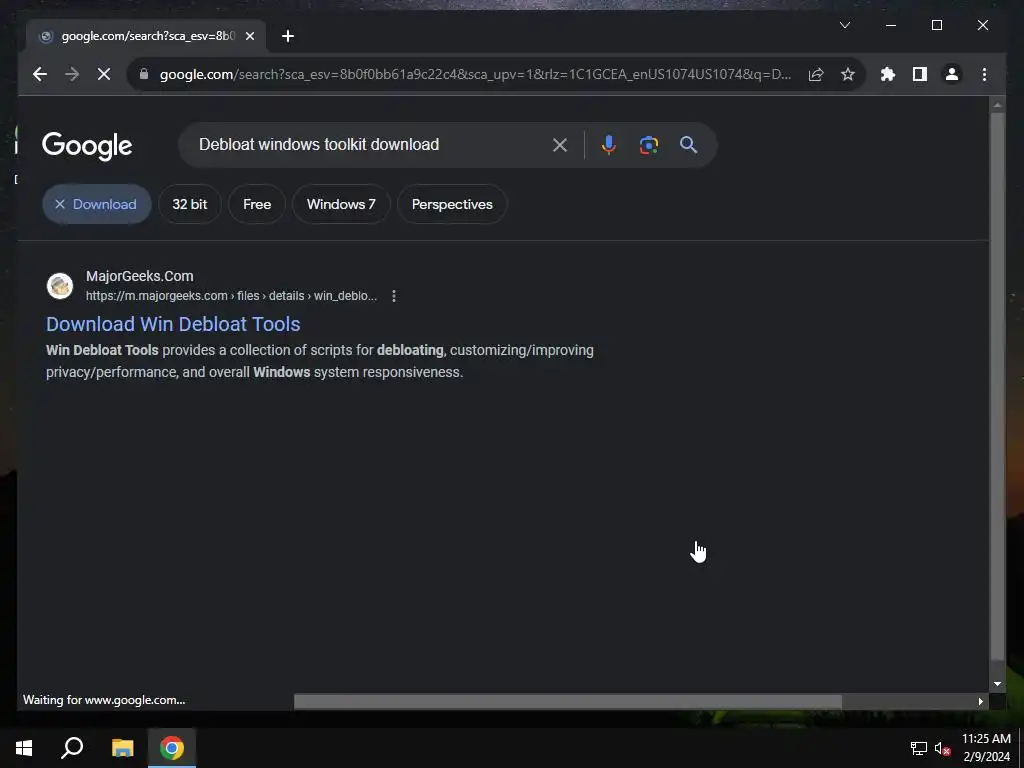Open the clock showing 11:25 AM
Screen dimensions: 1024x768
pos(986,748)
